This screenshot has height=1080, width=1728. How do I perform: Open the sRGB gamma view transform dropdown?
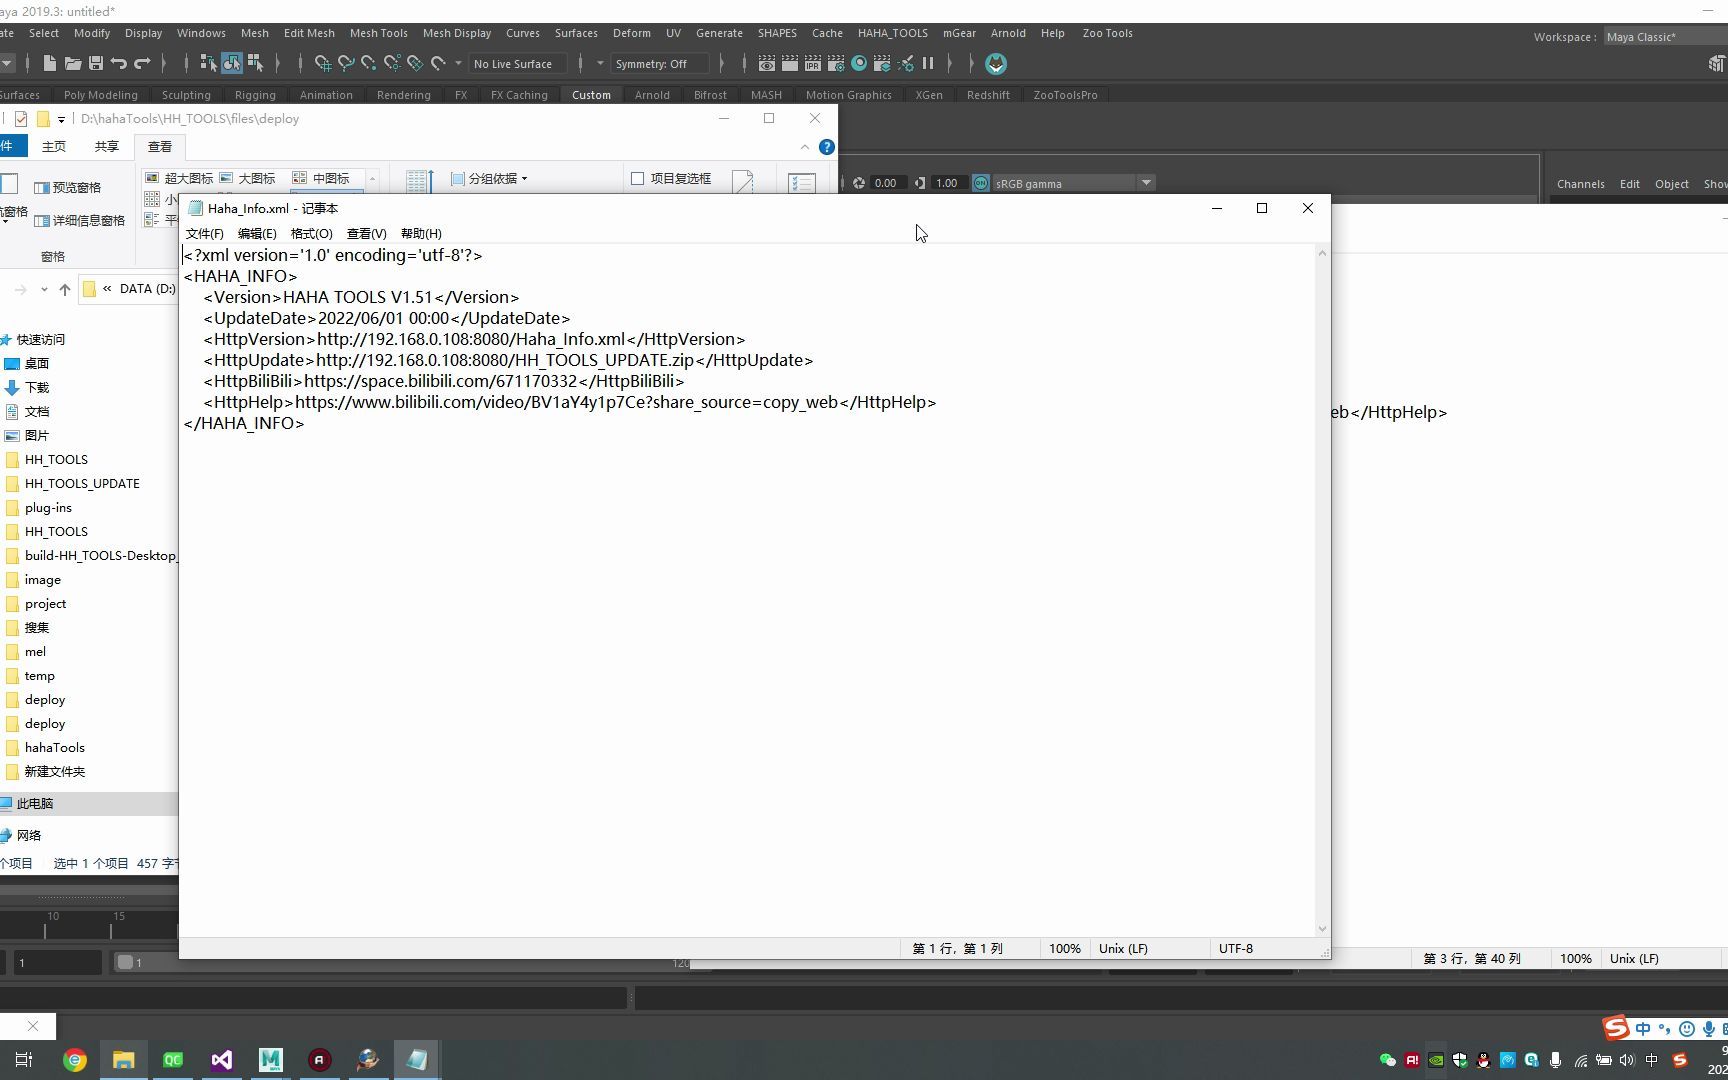coord(1074,183)
